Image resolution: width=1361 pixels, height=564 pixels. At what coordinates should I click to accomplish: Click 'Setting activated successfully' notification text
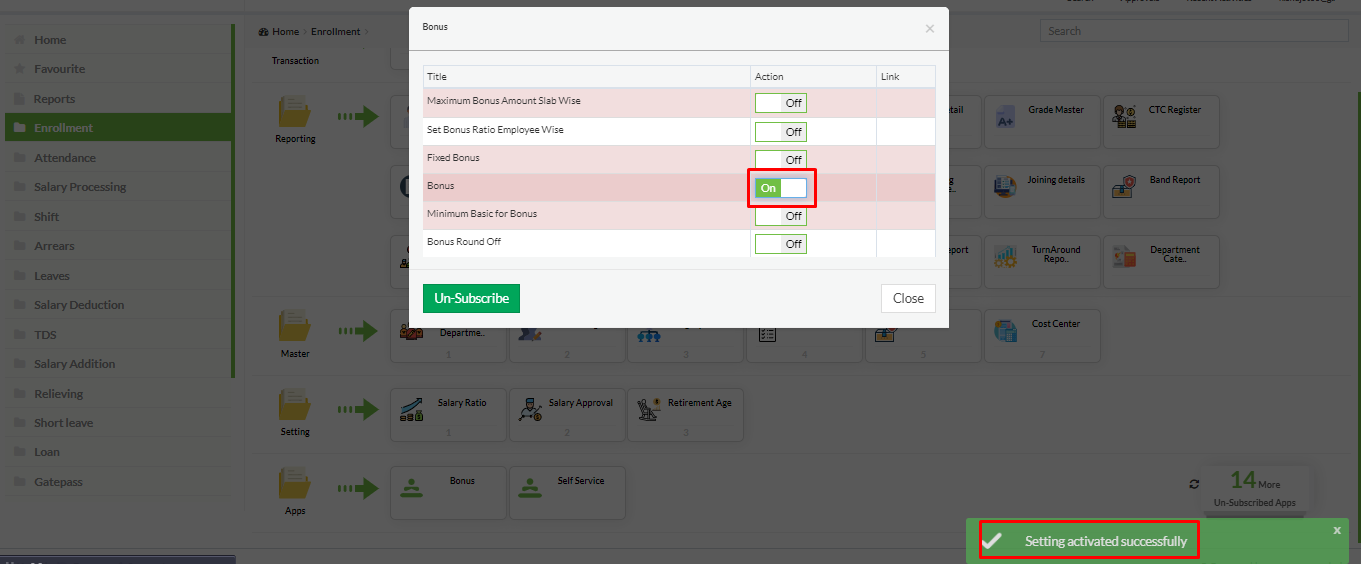click(x=1106, y=541)
